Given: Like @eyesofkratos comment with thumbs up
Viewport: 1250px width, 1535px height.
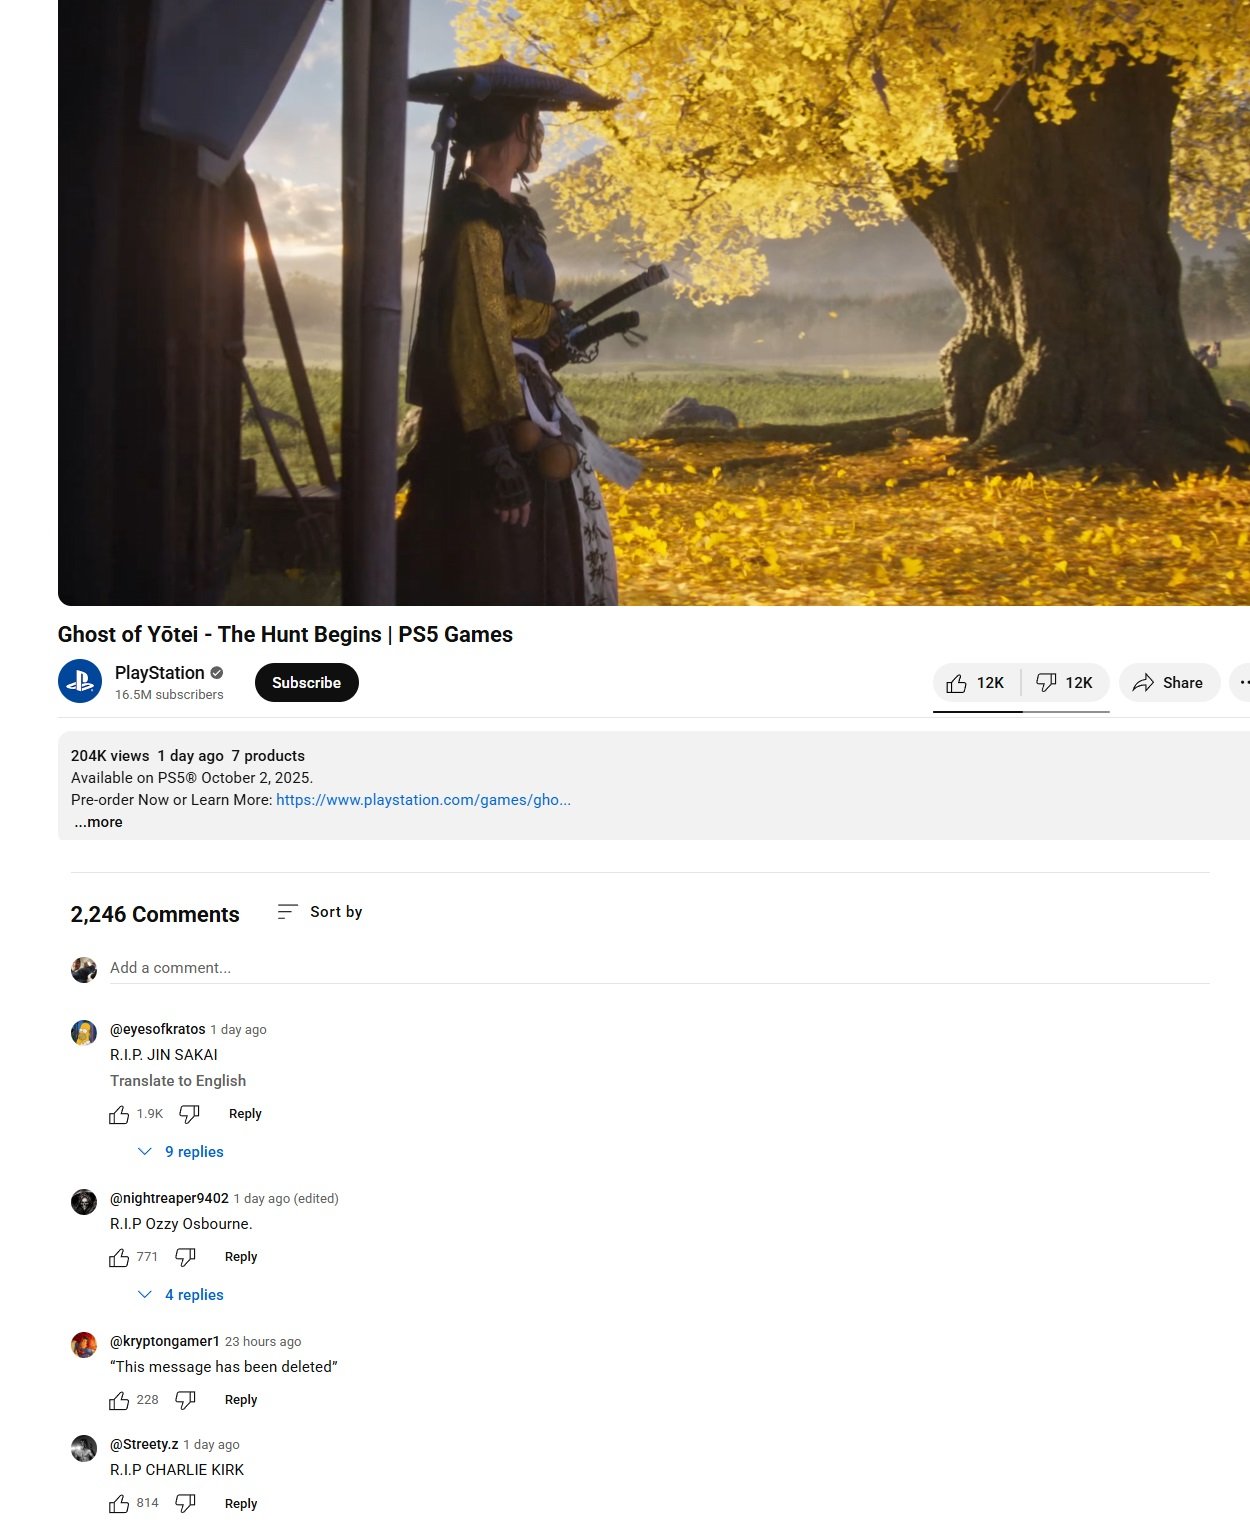Looking at the screenshot, I should pos(118,1113).
